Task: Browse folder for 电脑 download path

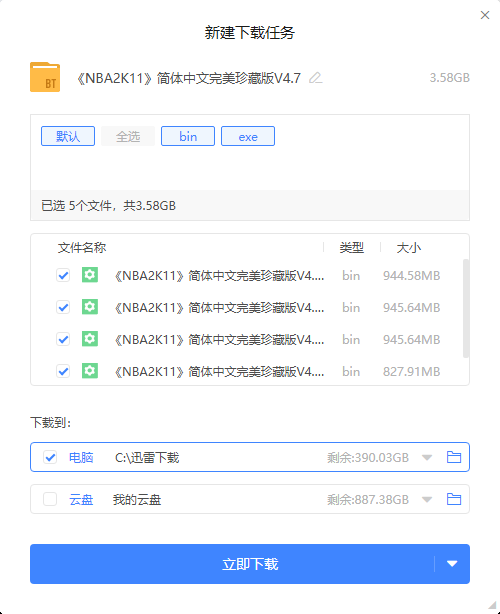Action: click(454, 457)
